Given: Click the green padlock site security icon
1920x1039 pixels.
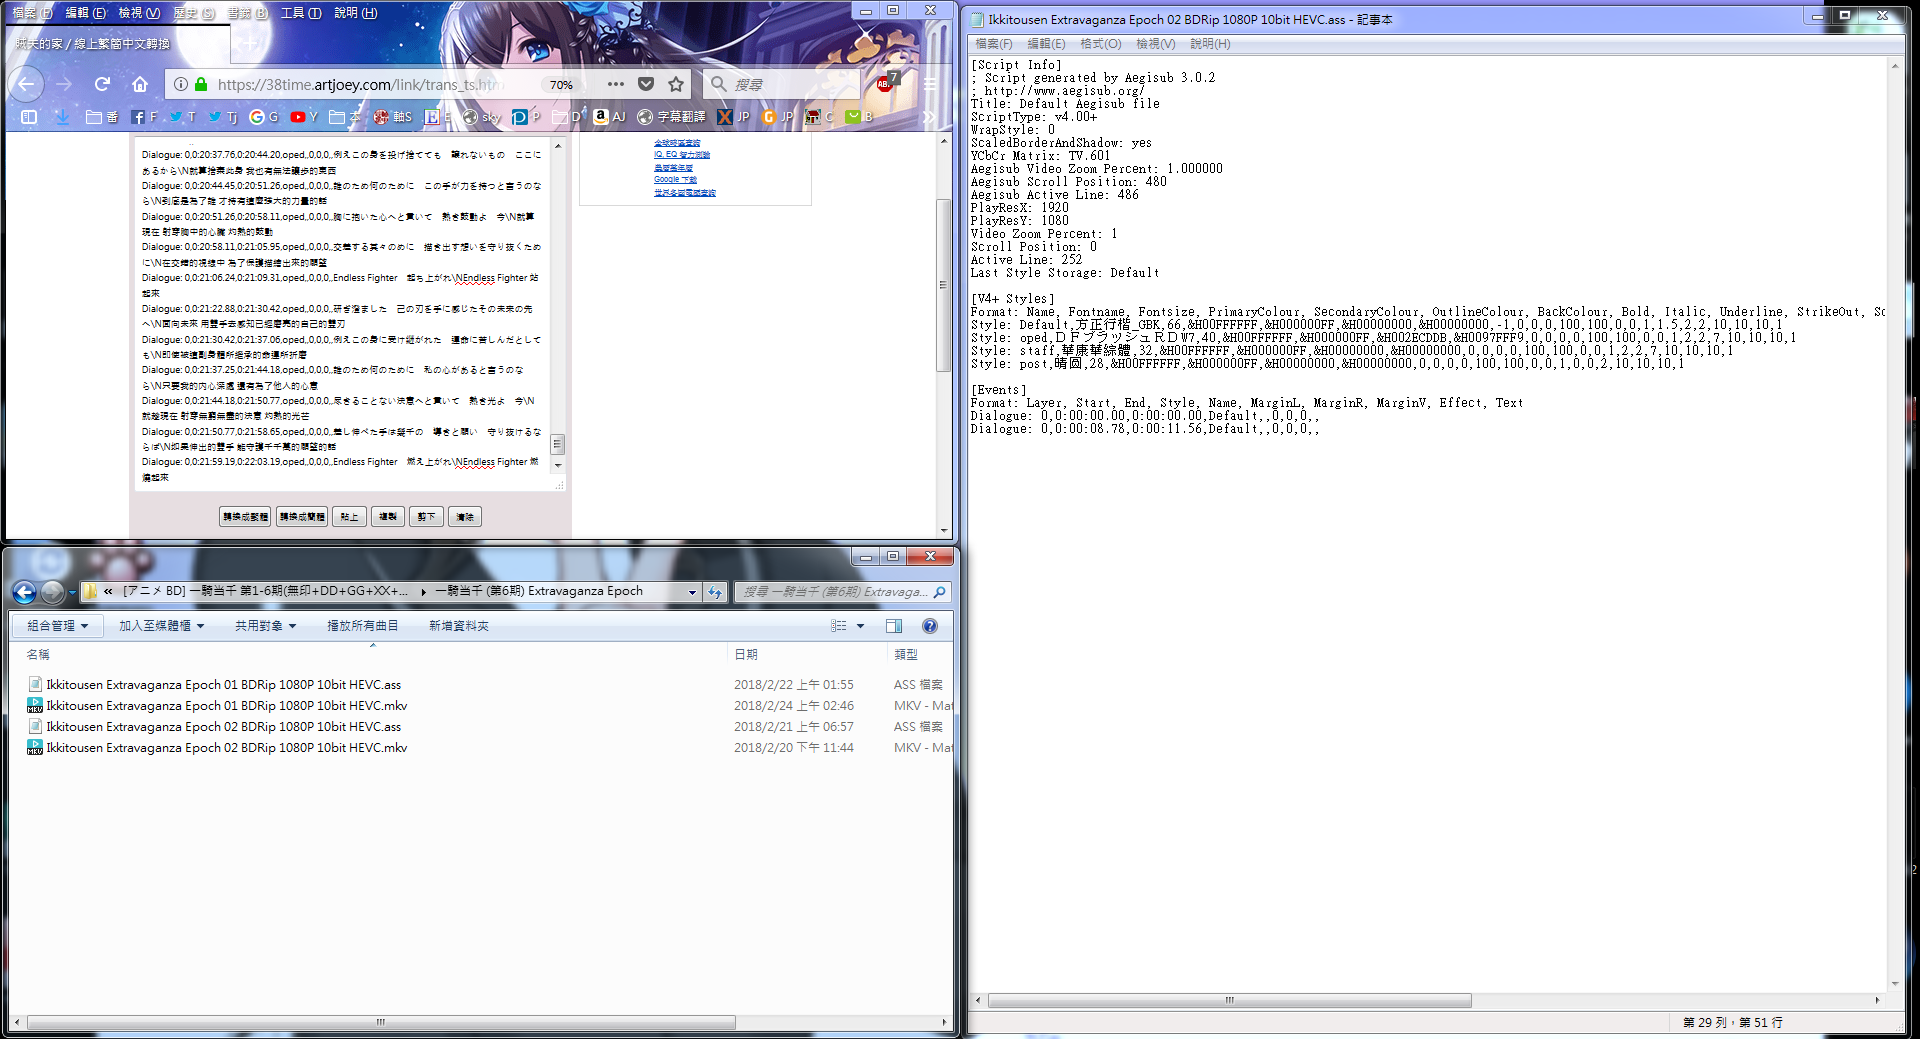Looking at the screenshot, I should click(x=201, y=84).
